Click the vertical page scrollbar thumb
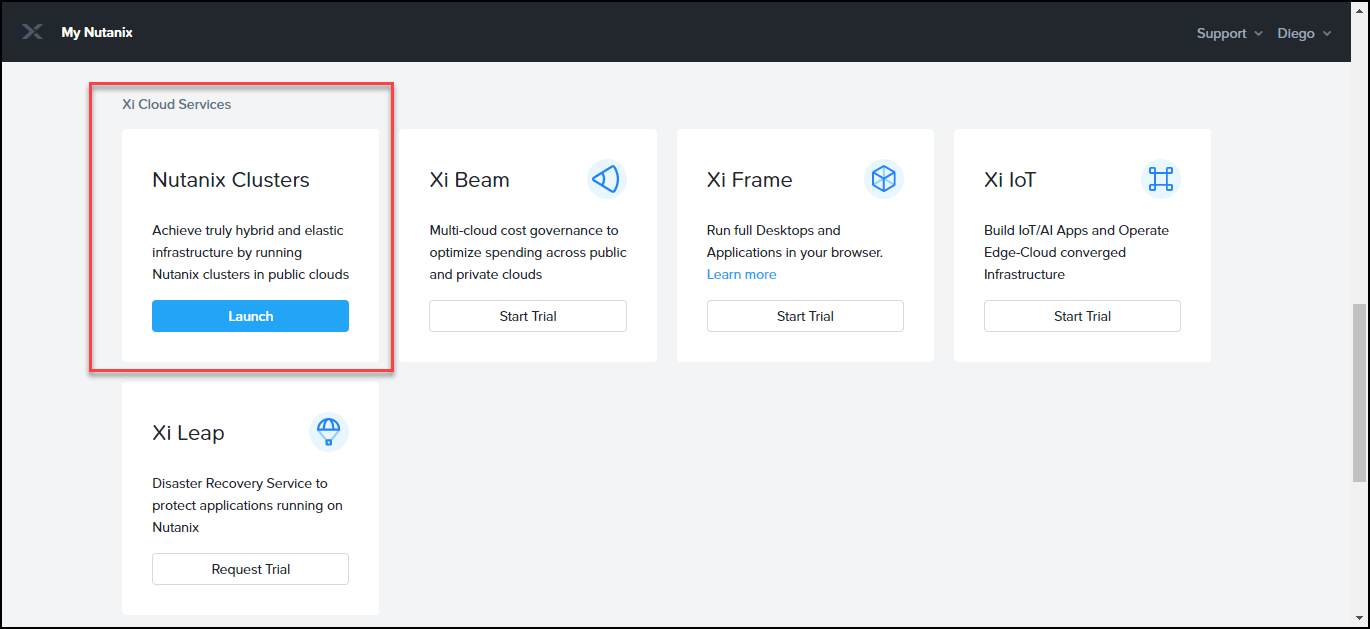This screenshot has height=629, width=1370. pos(1359,400)
